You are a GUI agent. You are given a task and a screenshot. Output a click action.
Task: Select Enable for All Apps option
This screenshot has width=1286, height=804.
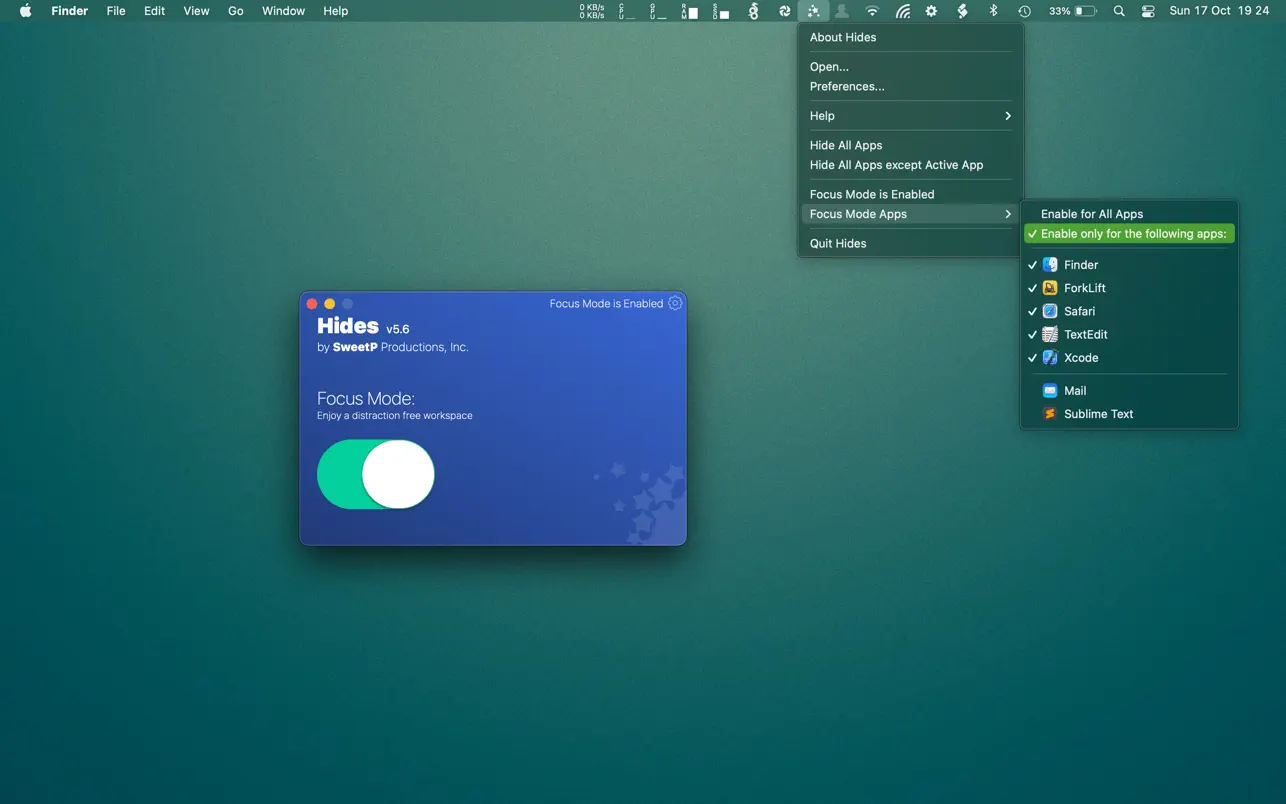1091,214
